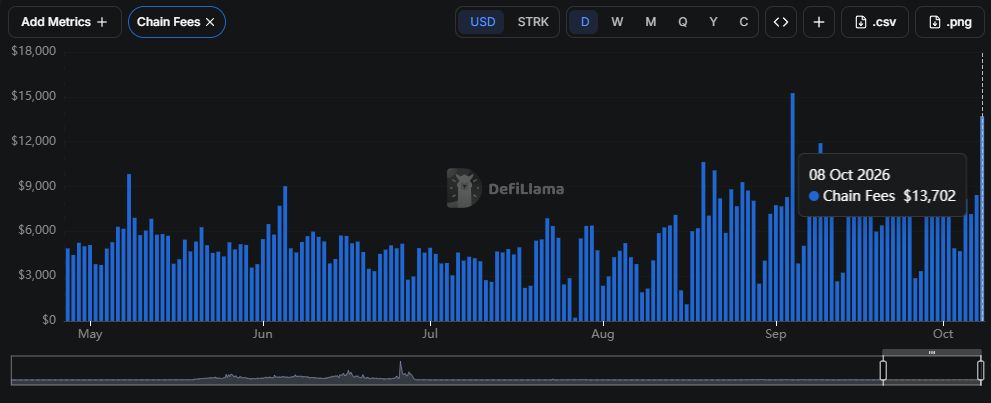Select the quarterly Q interval

click(x=683, y=22)
